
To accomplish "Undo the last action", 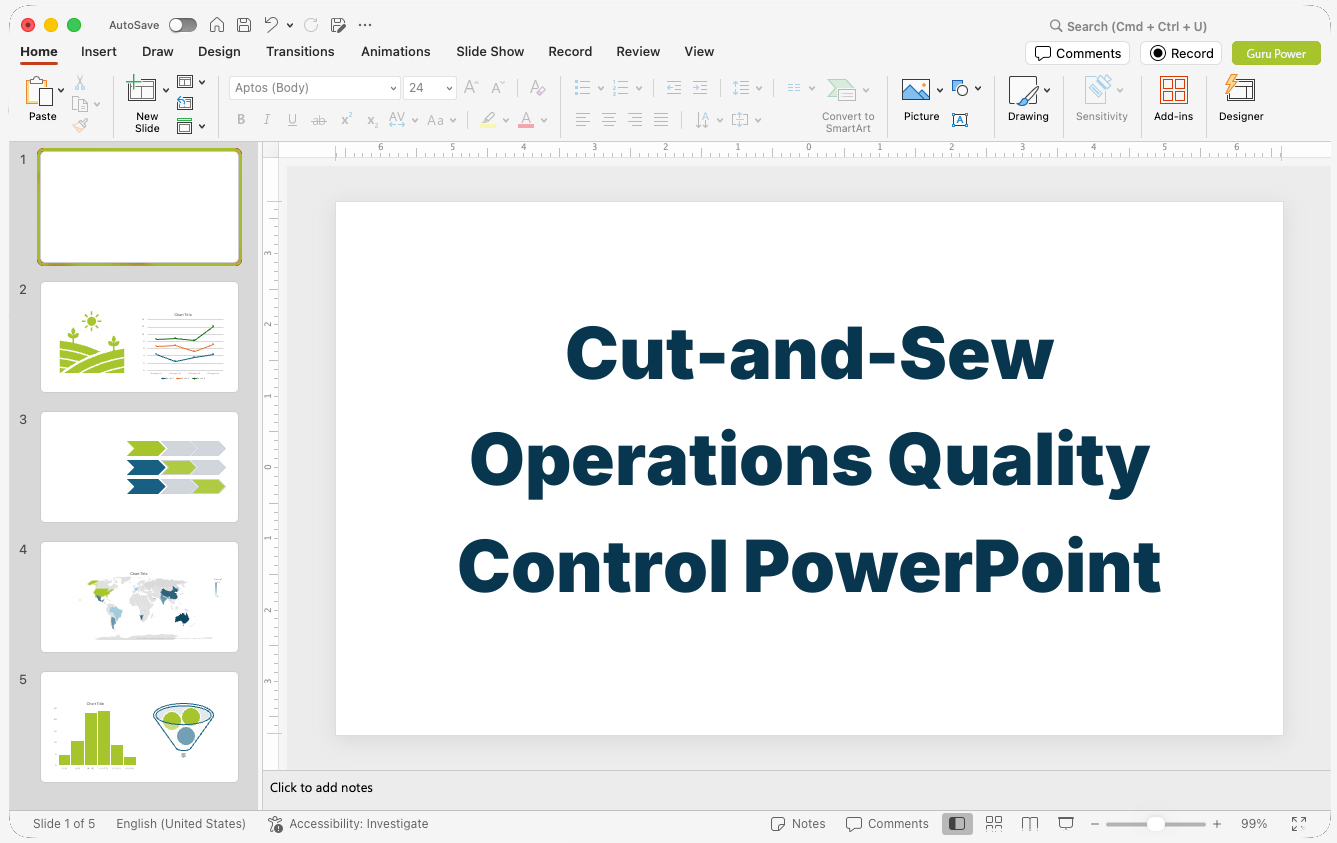I will [x=271, y=25].
